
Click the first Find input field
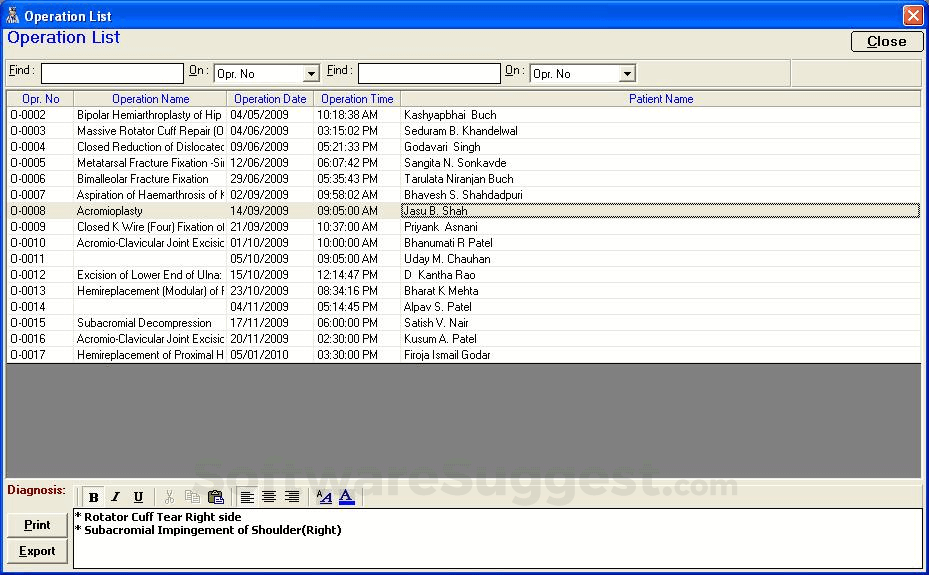112,74
